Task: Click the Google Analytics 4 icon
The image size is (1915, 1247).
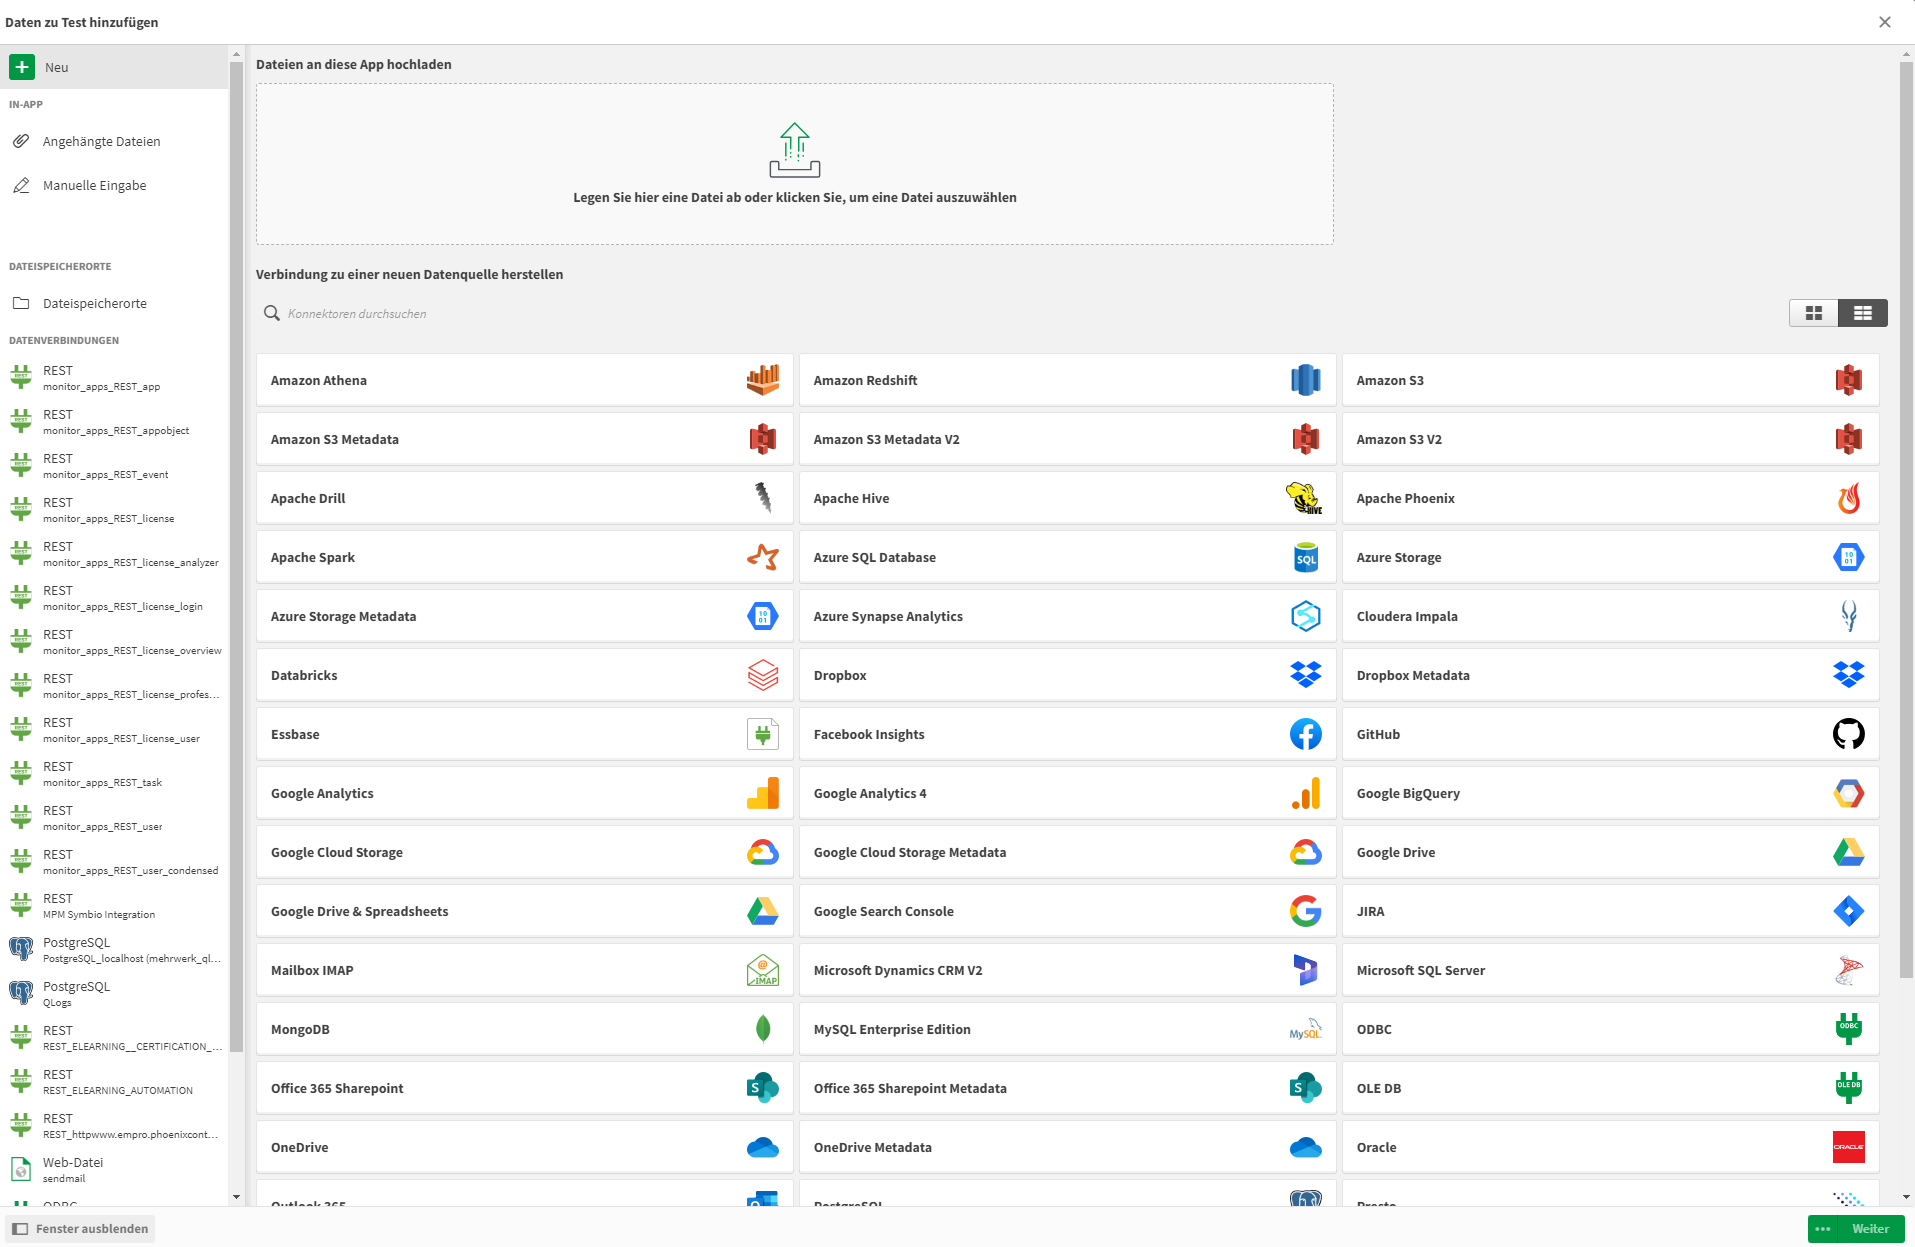Action: pos(1305,793)
